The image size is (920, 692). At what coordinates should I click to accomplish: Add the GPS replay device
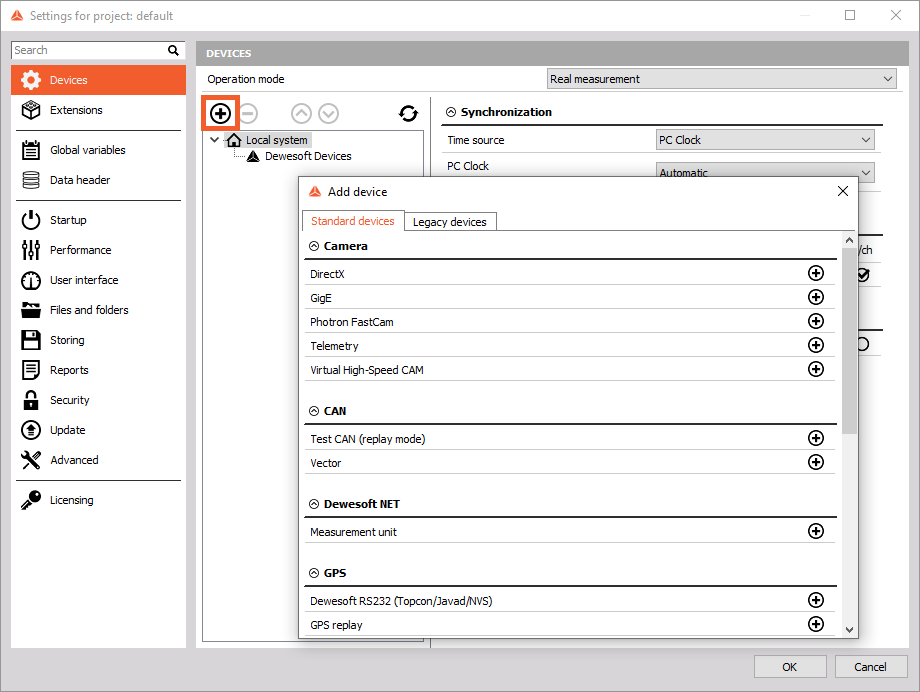coord(816,624)
